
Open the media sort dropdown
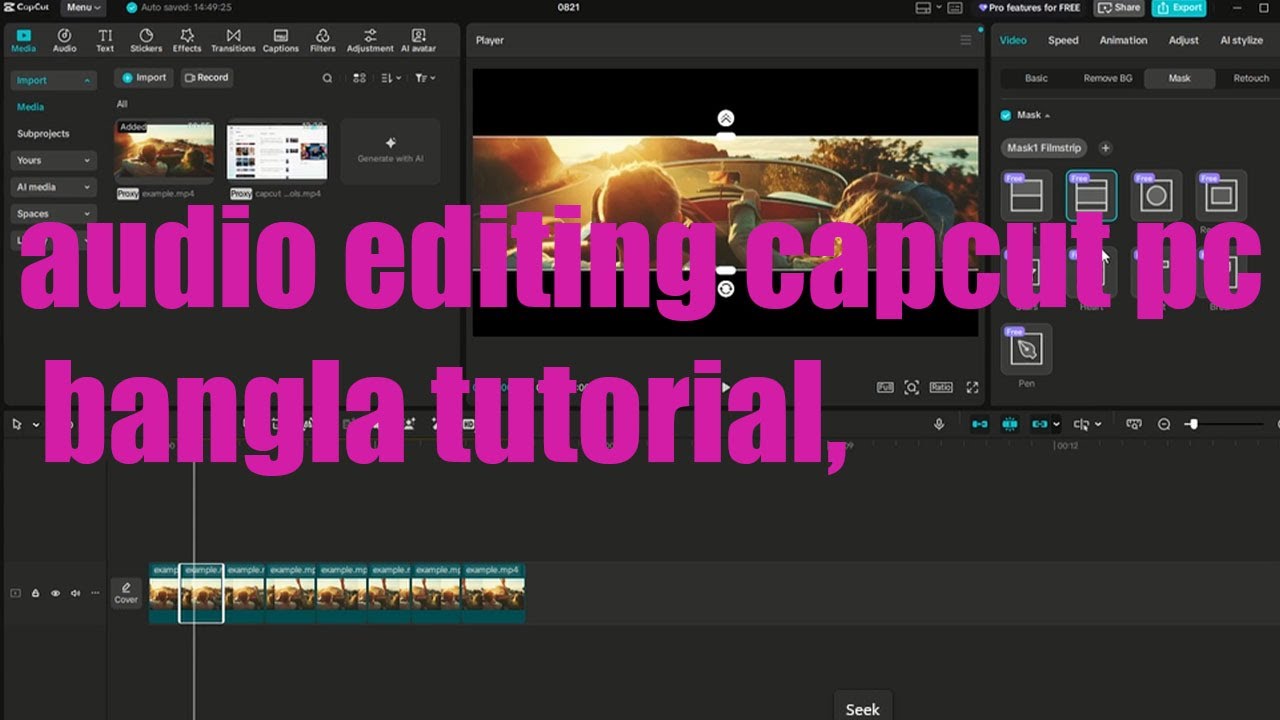point(391,78)
